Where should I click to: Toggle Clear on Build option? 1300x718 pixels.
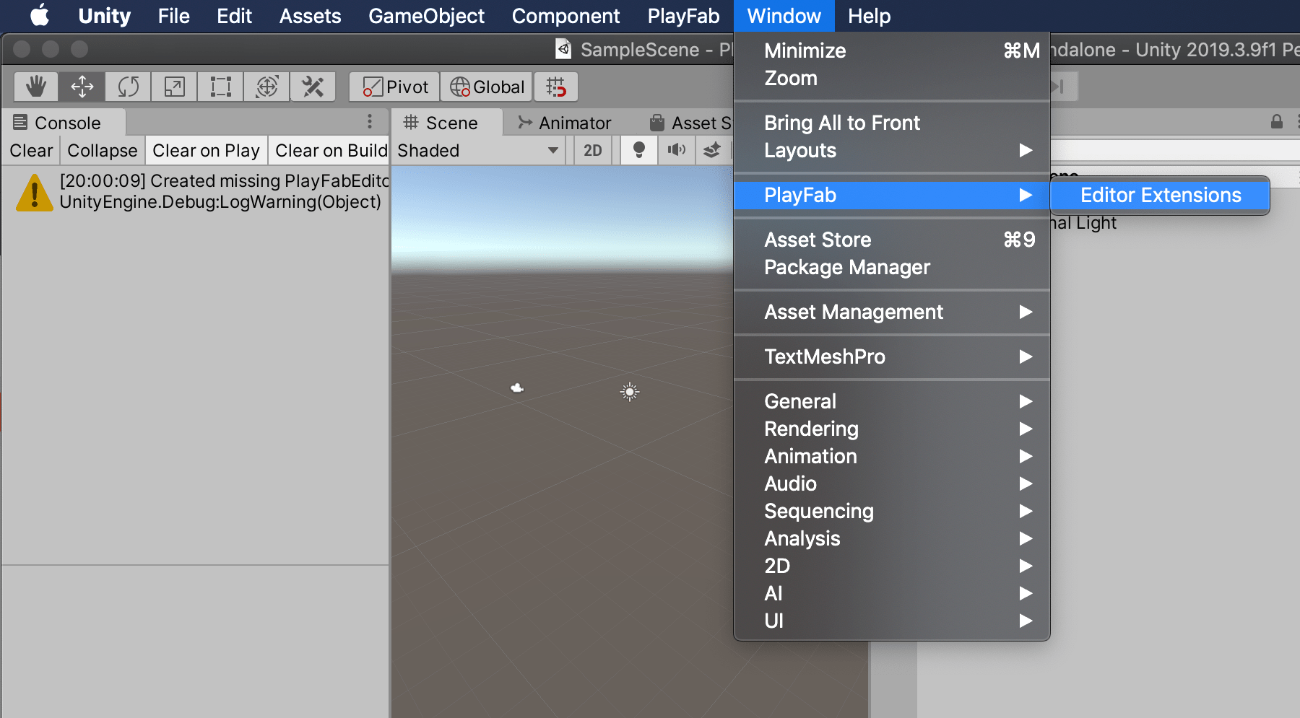click(330, 150)
